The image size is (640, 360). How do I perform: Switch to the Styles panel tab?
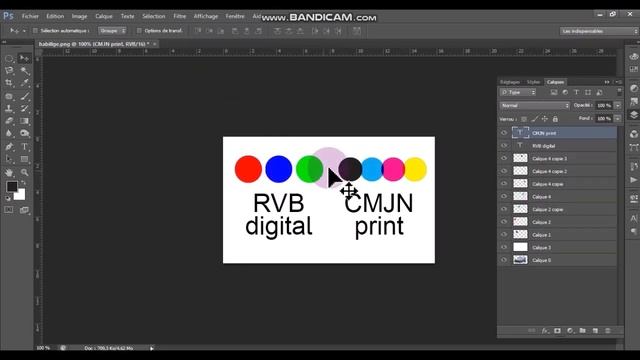pos(533,82)
